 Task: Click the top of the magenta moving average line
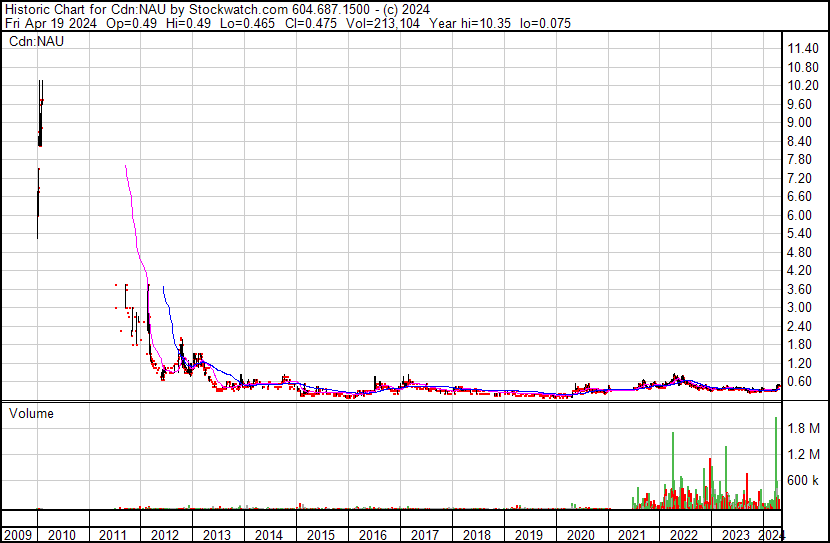point(125,167)
